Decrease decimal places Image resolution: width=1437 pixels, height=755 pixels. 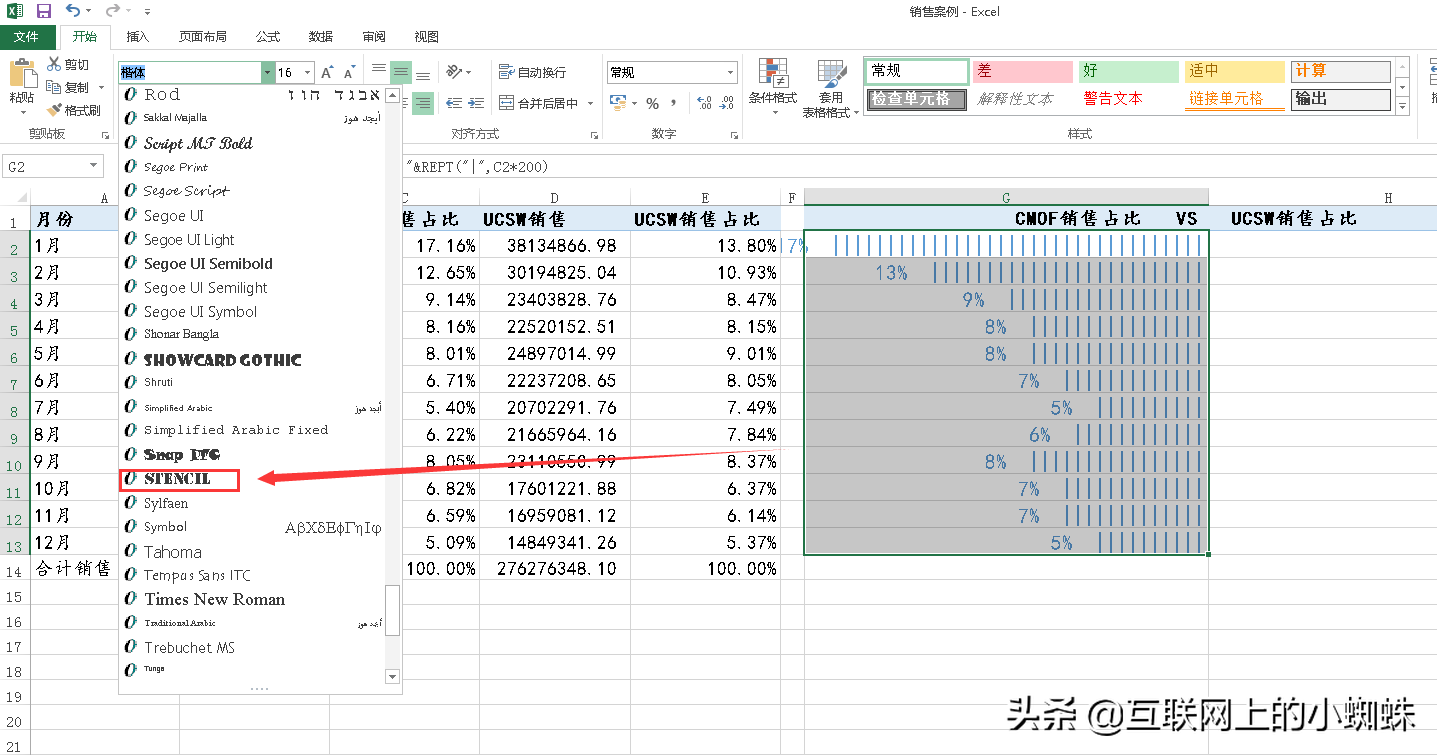726,103
